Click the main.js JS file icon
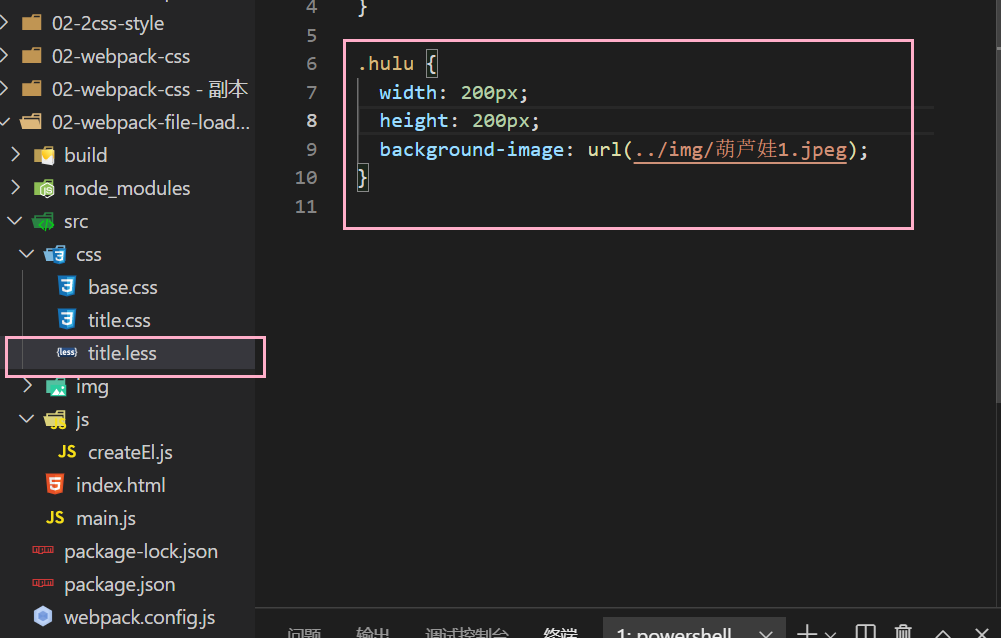The image size is (1001, 638). coord(55,518)
